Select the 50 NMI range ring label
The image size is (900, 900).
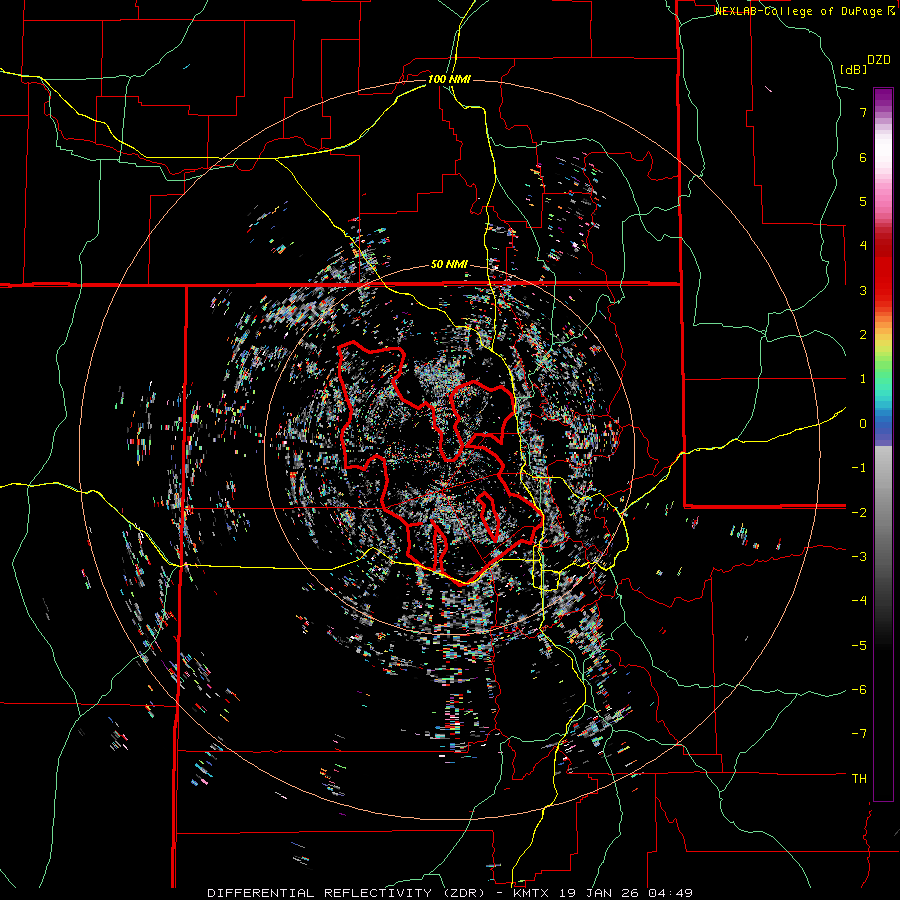click(x=449, y=265)
